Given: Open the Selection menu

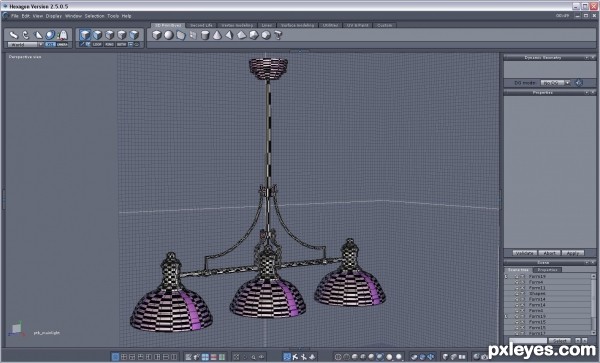Looking at the screenshot, I should click(x=95, y=16).
